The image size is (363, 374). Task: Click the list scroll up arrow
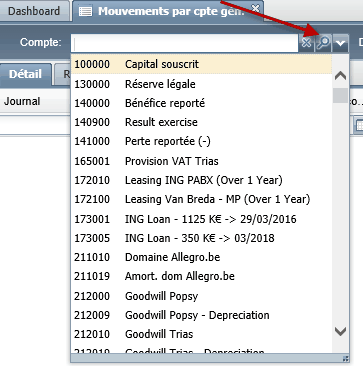tap(340, 76)
